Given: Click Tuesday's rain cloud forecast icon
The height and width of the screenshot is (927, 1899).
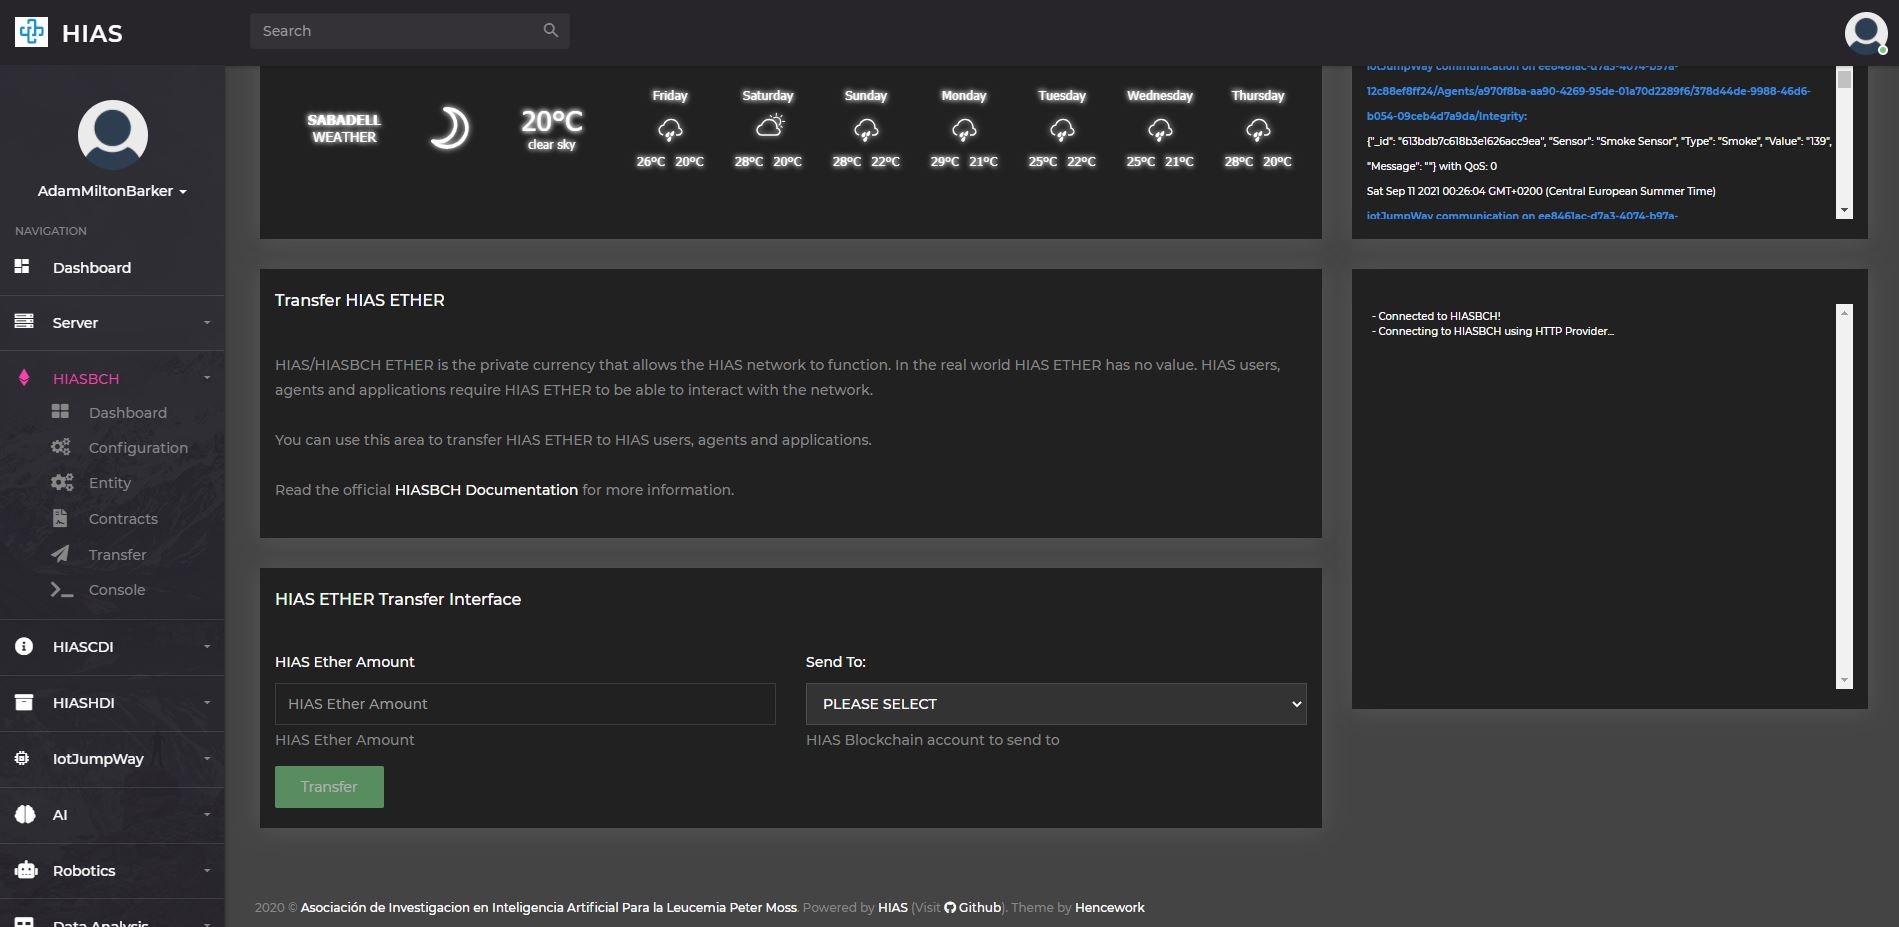Looking at the screenshot, I should (x=1062, y=129).
